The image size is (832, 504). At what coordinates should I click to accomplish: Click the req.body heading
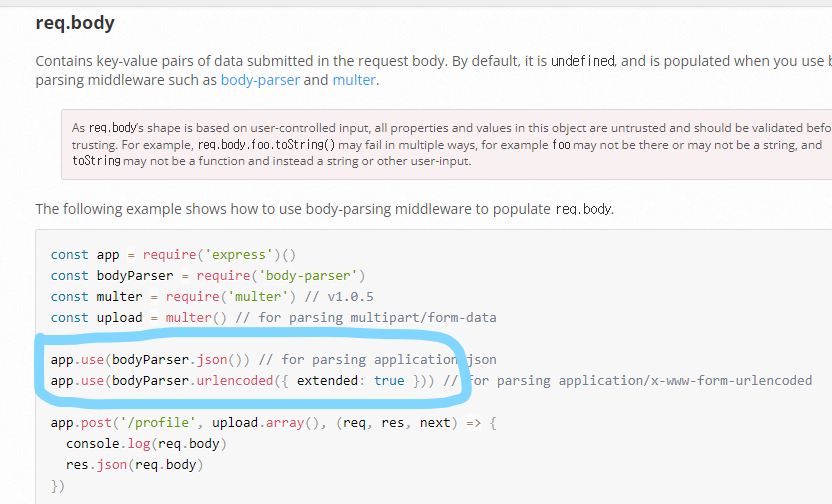pyautogui.click(x=75, y=23)
